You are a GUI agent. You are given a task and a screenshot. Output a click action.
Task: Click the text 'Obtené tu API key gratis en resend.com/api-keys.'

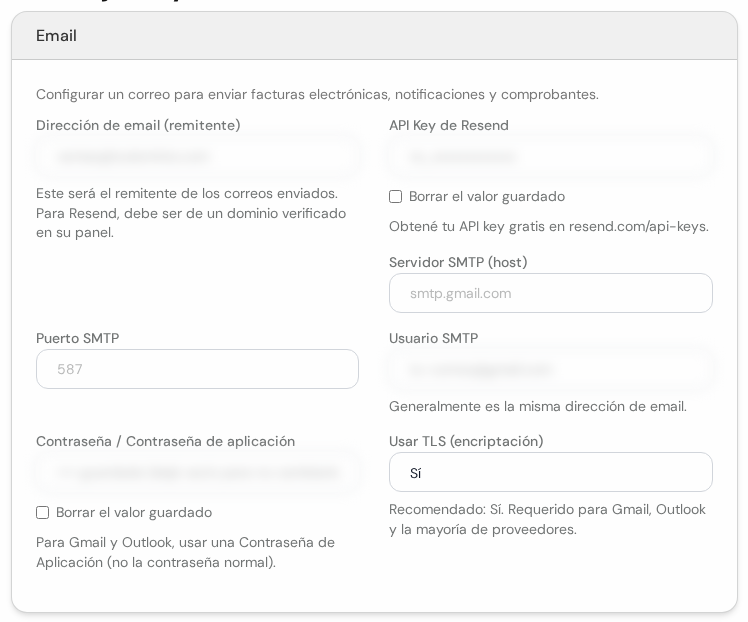(x=549, y=226)
